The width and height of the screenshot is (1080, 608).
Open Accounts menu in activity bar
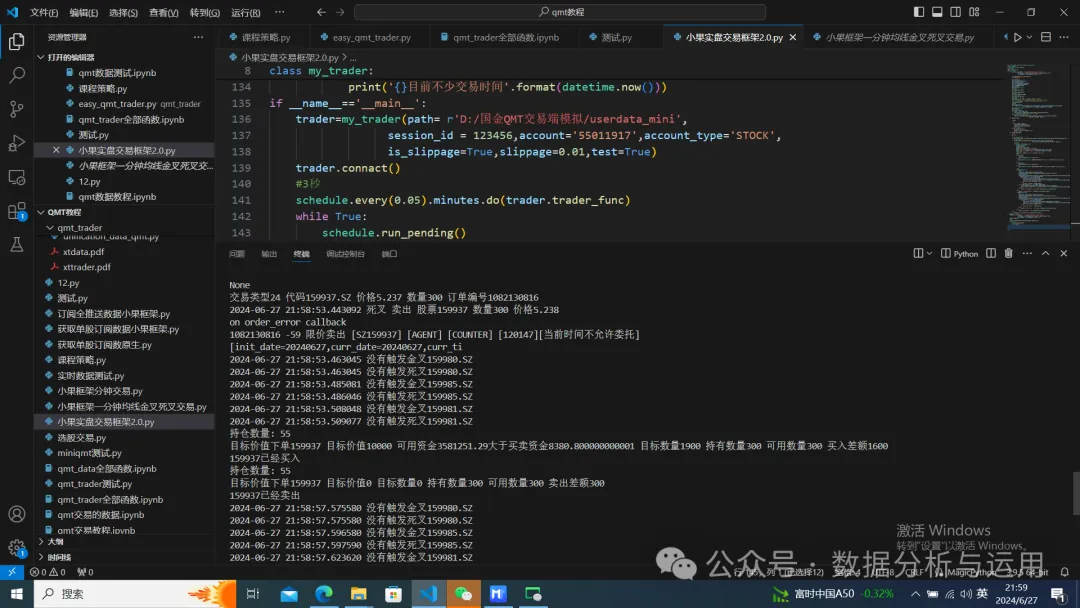[17, 514]
